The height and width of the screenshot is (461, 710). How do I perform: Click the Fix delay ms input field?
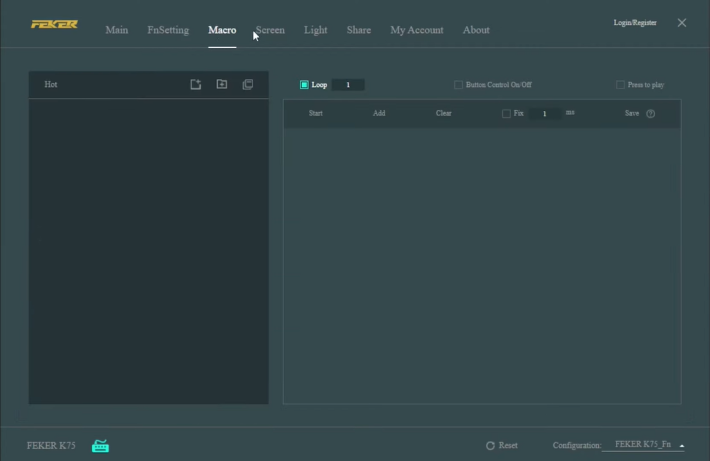[545, 114]
